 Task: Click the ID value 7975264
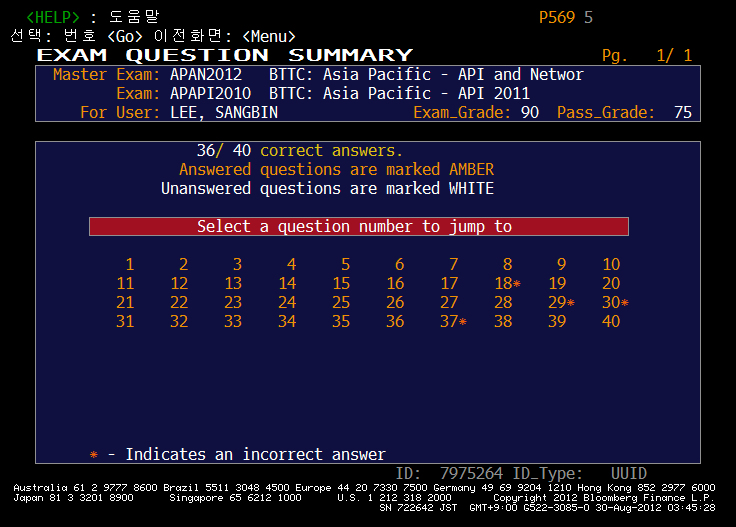tap(471, 473)
